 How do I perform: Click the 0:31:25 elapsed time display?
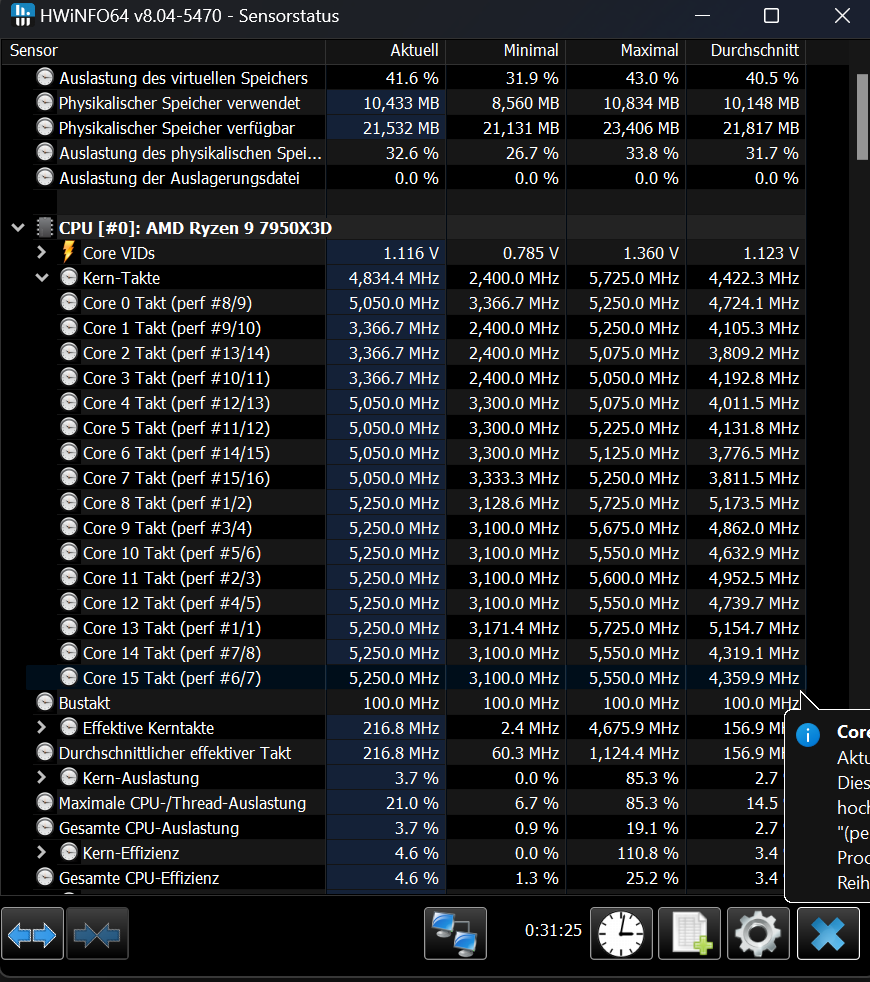[x=553, y=930]
